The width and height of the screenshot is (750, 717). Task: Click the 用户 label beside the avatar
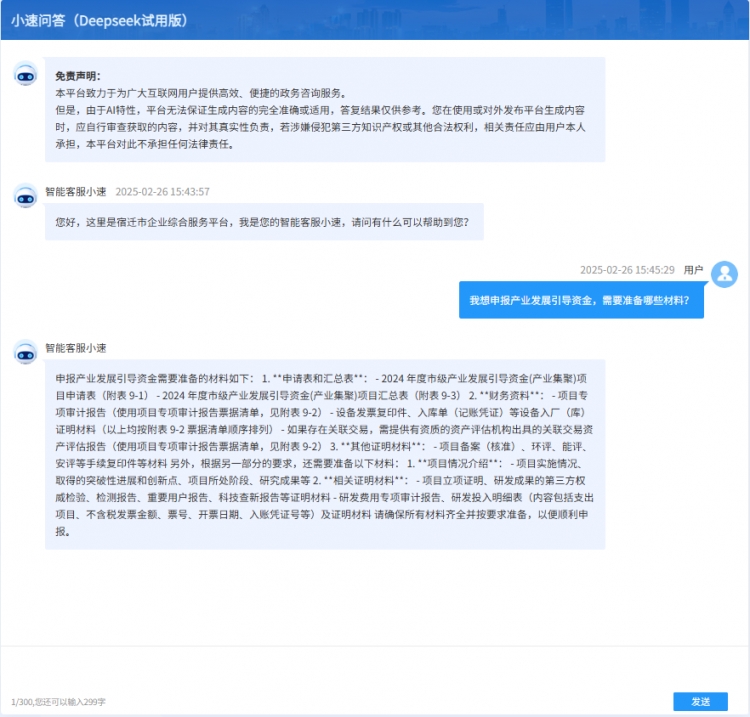click(x=693, y=270)
